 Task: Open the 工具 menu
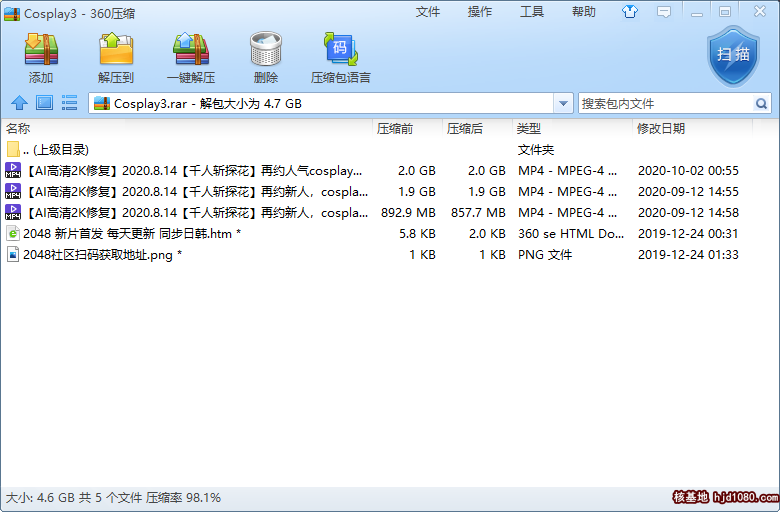532,12
